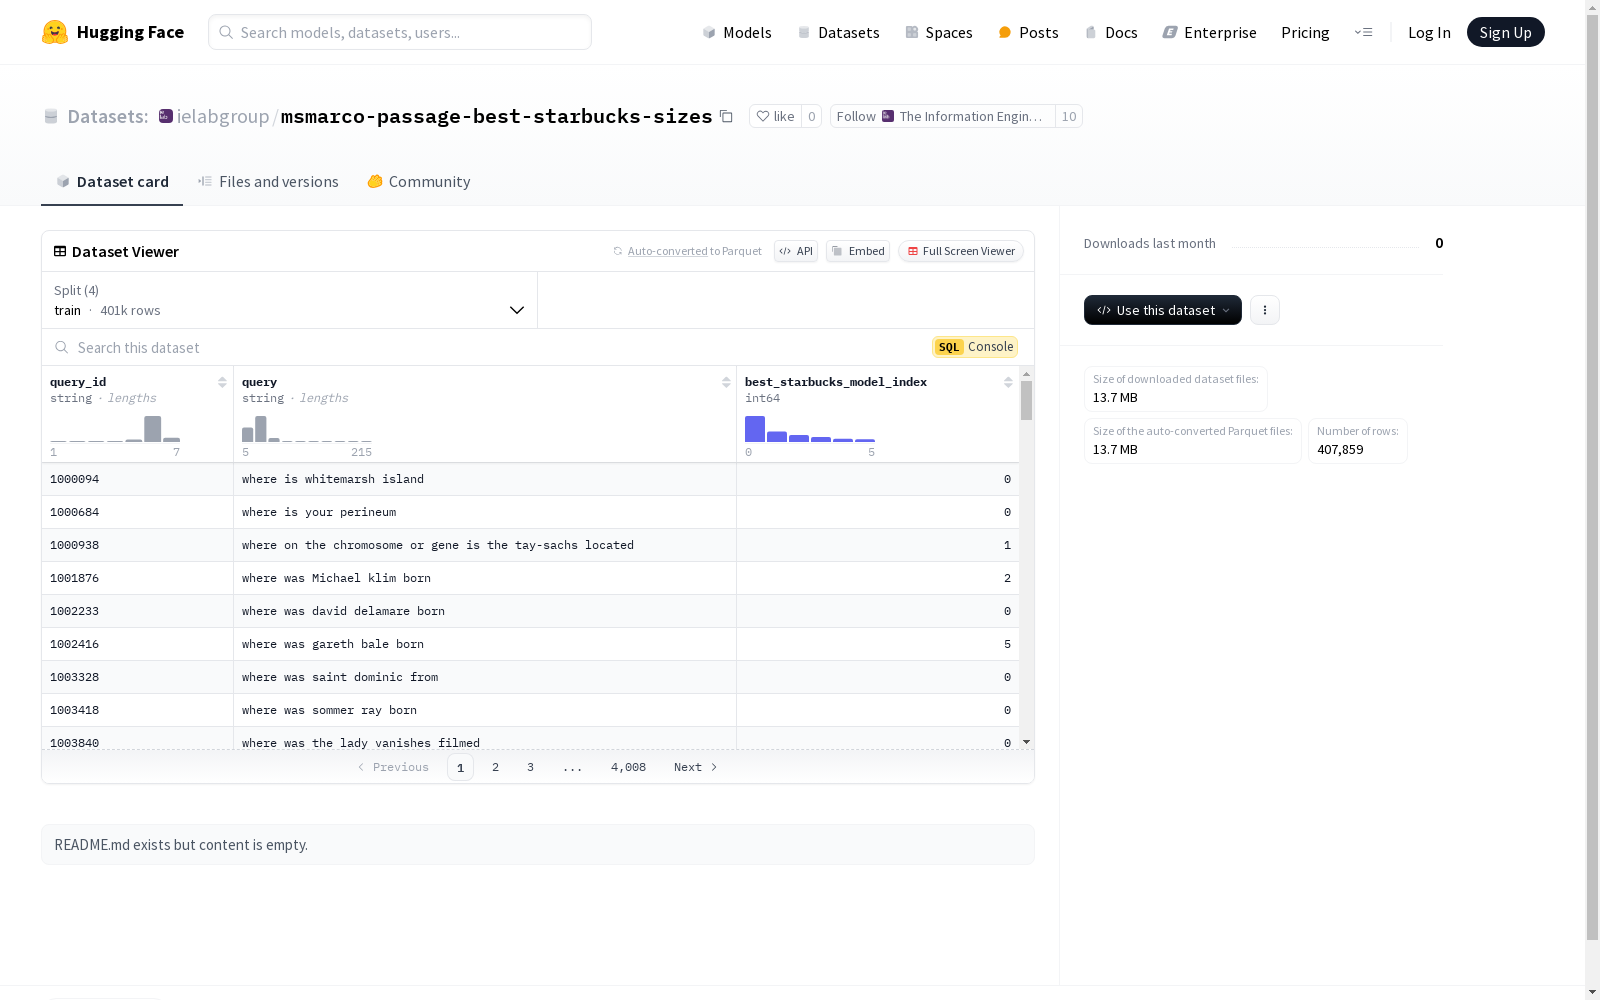Click the Embed button
This screenshot has width=1600, height=1000.
(x=858, y=251)
